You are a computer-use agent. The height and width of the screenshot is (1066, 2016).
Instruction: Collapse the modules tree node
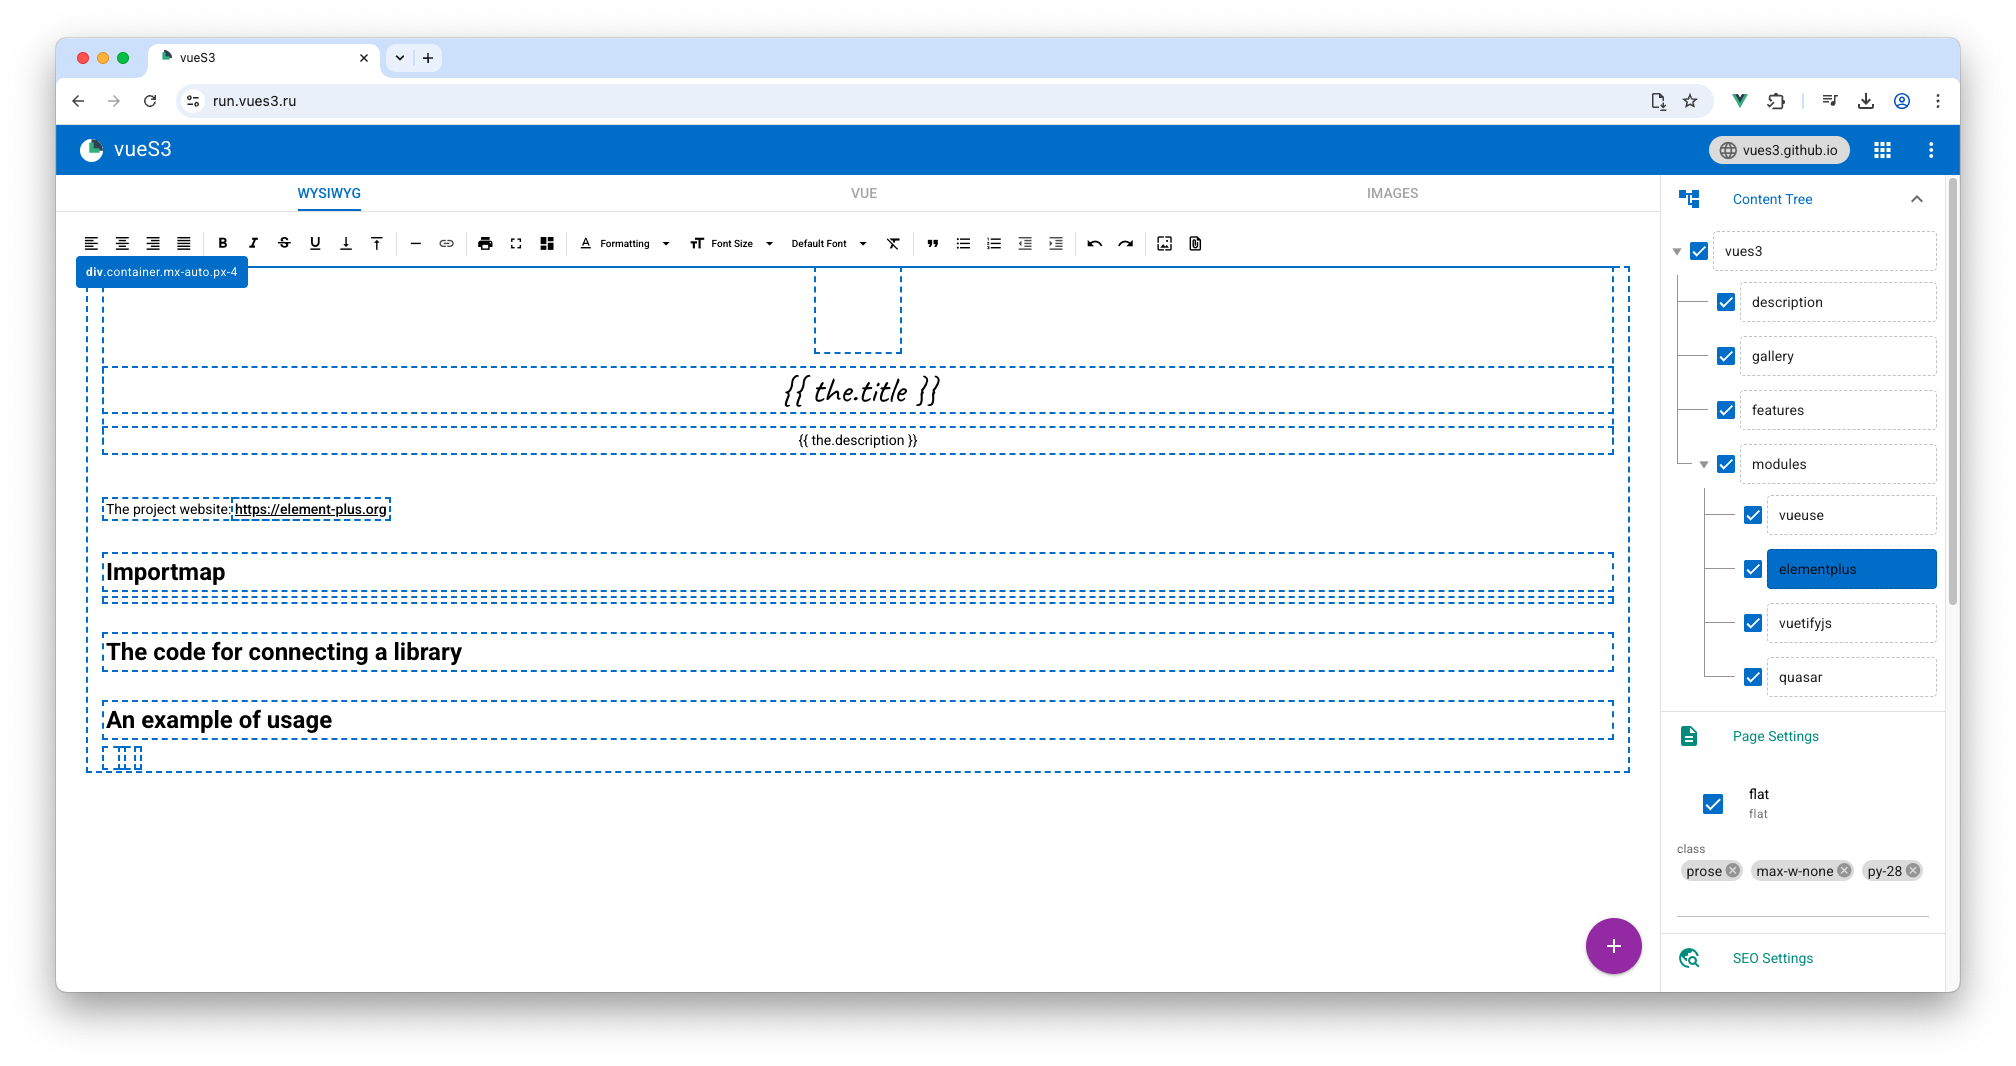1704,465
